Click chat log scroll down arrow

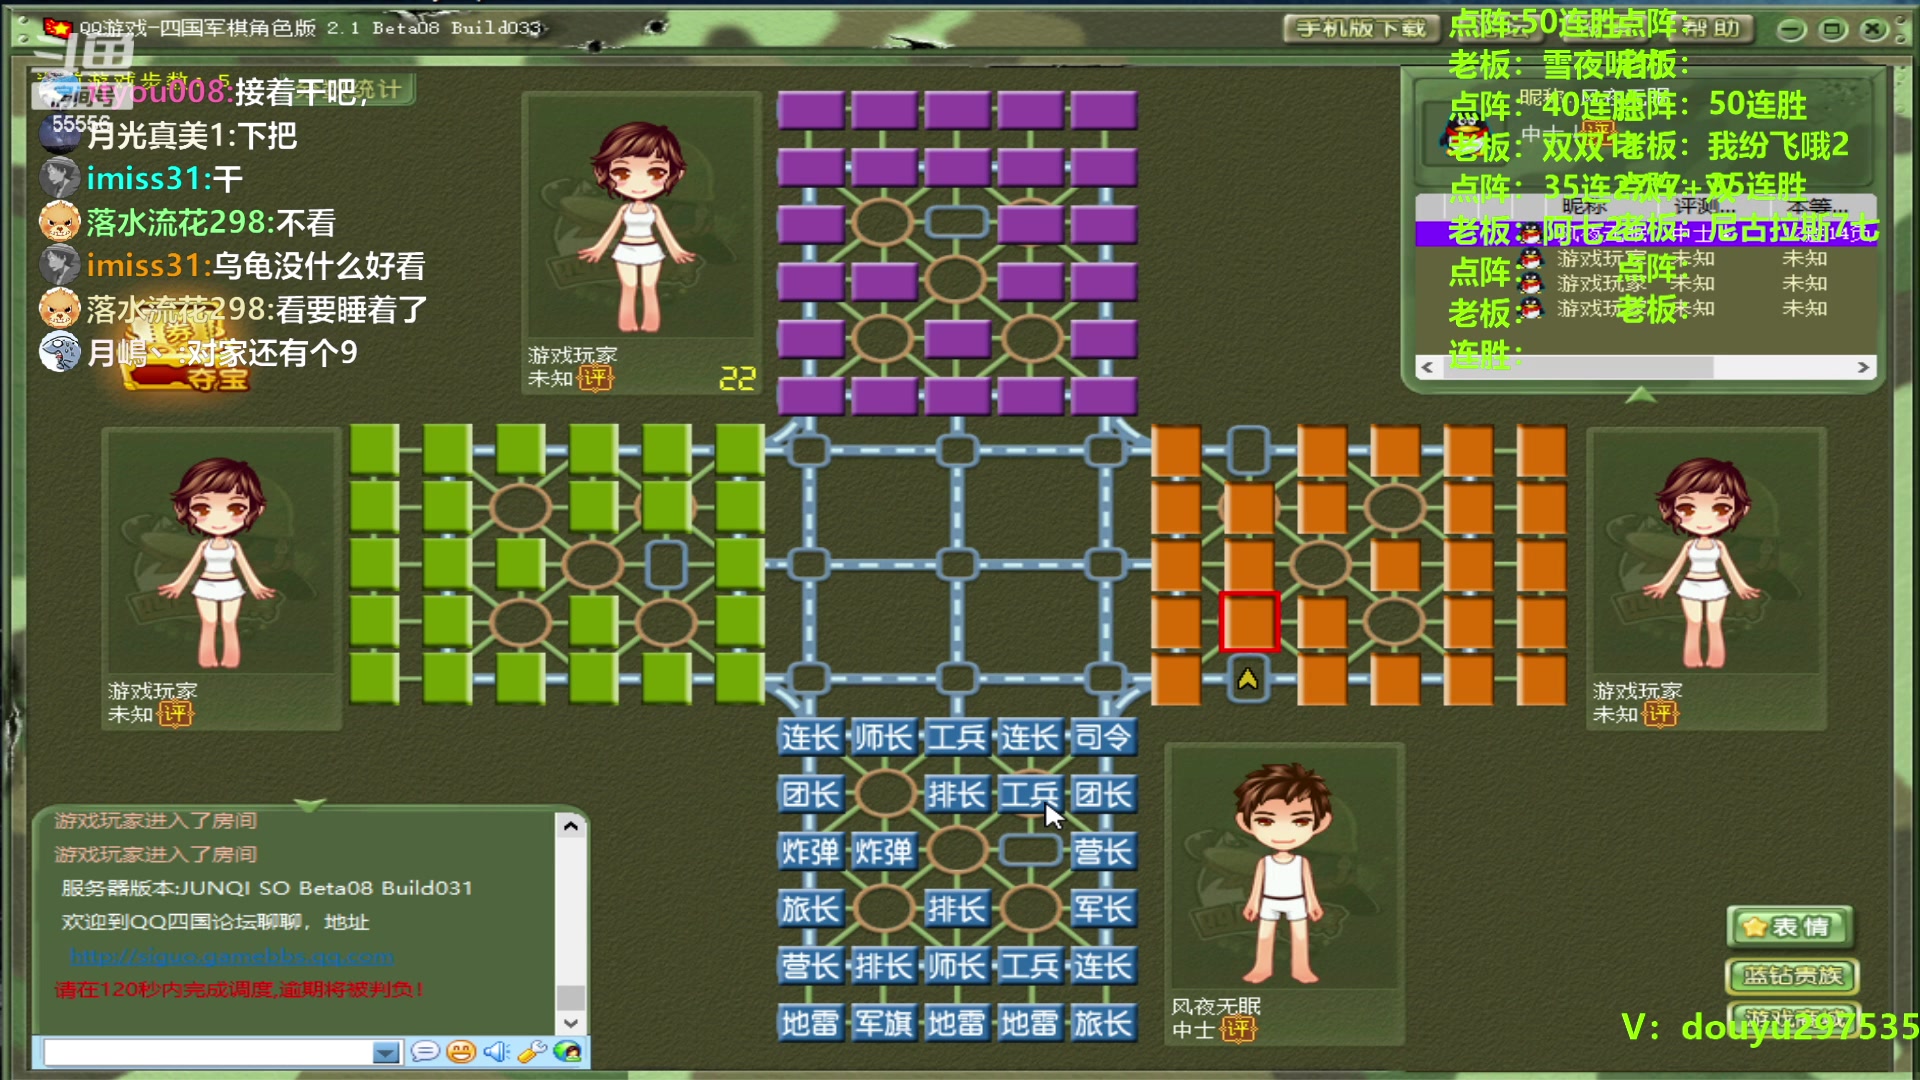coord(570,1023)
